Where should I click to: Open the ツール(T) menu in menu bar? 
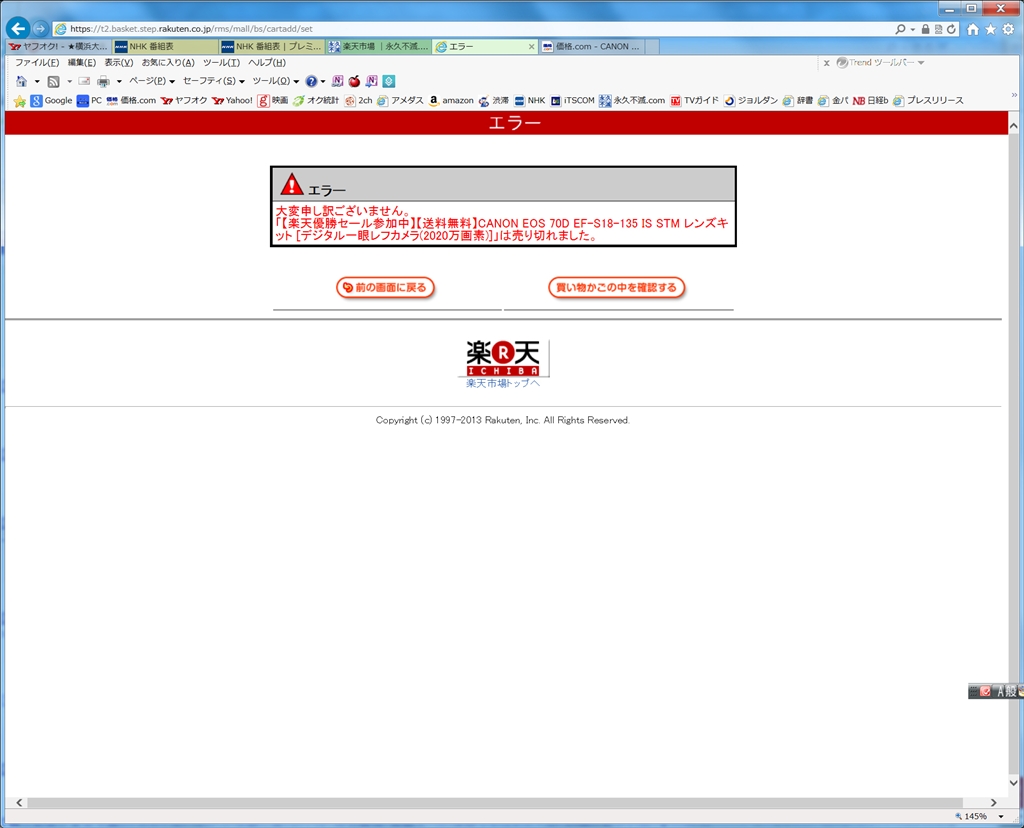click(221, 63)
